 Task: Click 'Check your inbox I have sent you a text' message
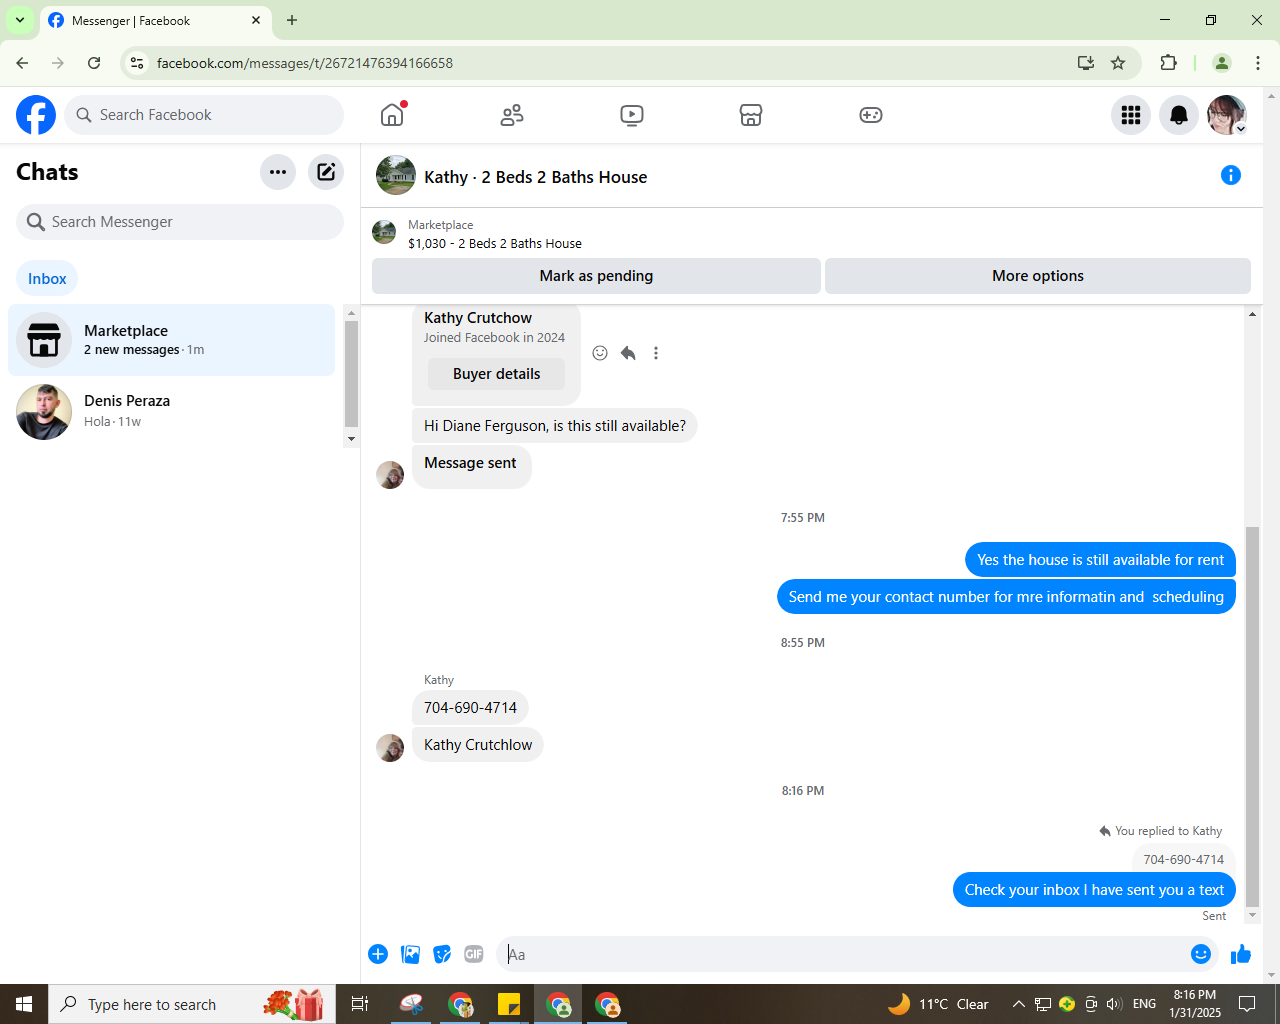1094,890
